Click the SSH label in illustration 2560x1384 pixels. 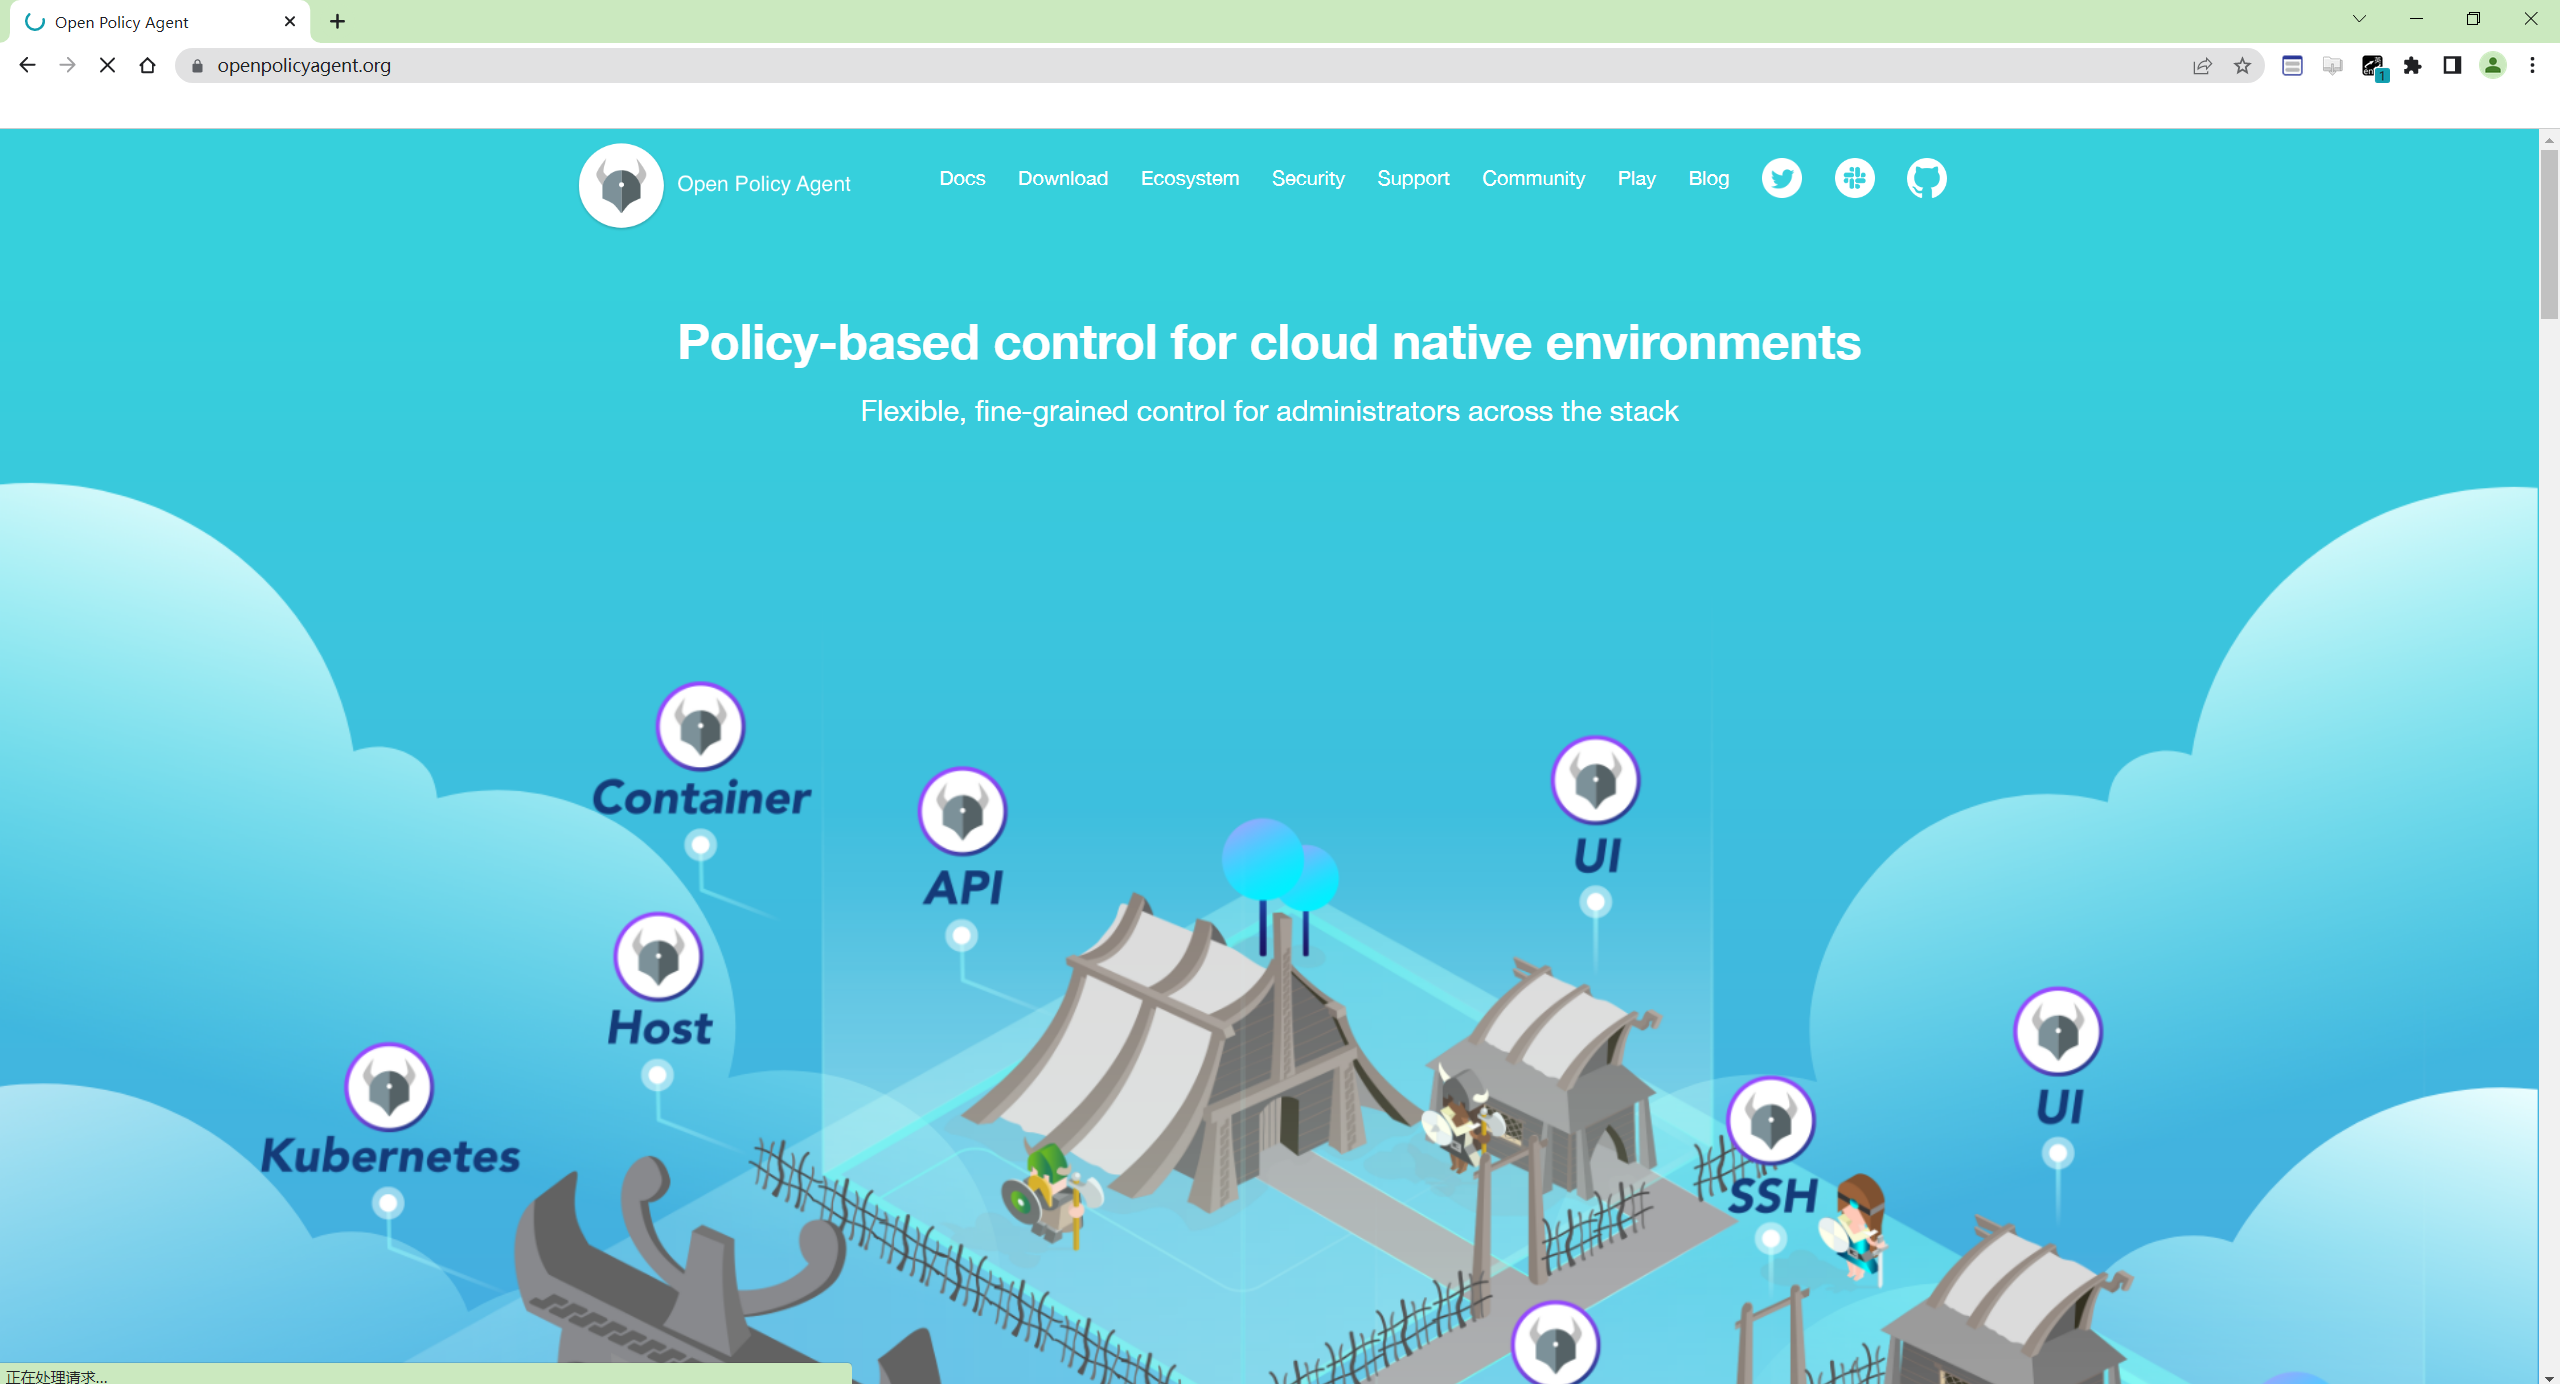(x=1773, y=1196)
